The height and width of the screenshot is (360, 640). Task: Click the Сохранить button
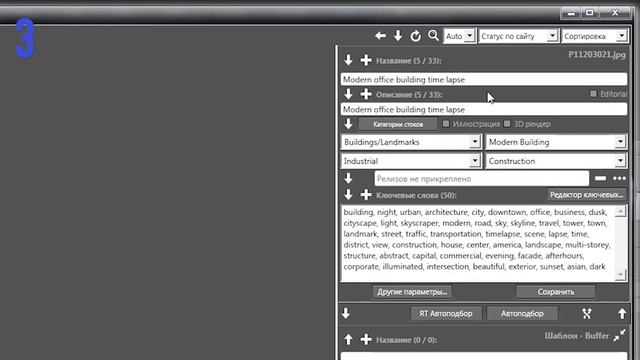pos(556,292)
